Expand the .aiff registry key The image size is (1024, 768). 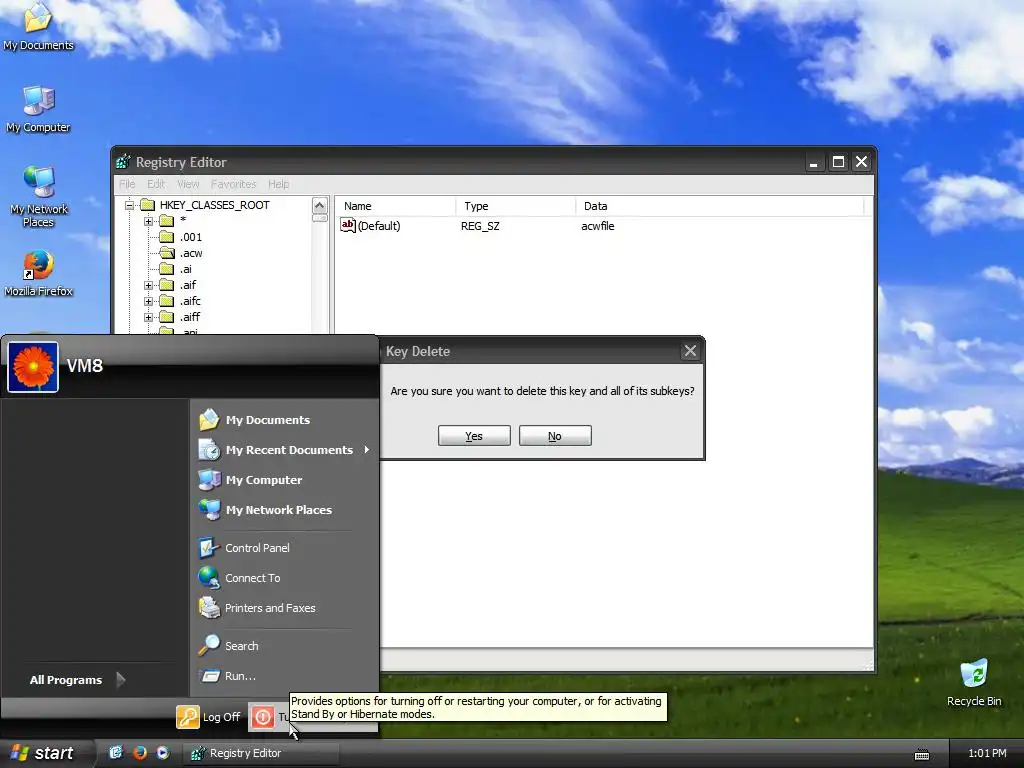tap(148, 317)
